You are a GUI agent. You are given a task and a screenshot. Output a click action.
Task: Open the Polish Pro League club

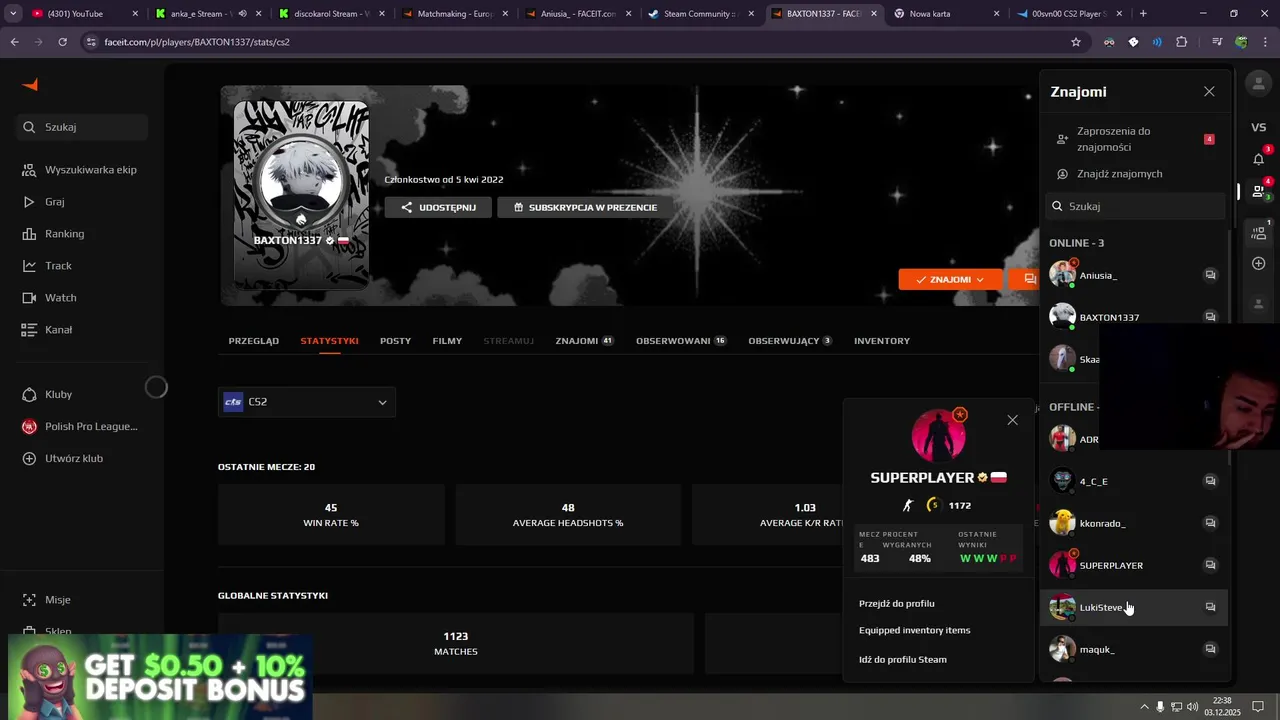(82, 427)
